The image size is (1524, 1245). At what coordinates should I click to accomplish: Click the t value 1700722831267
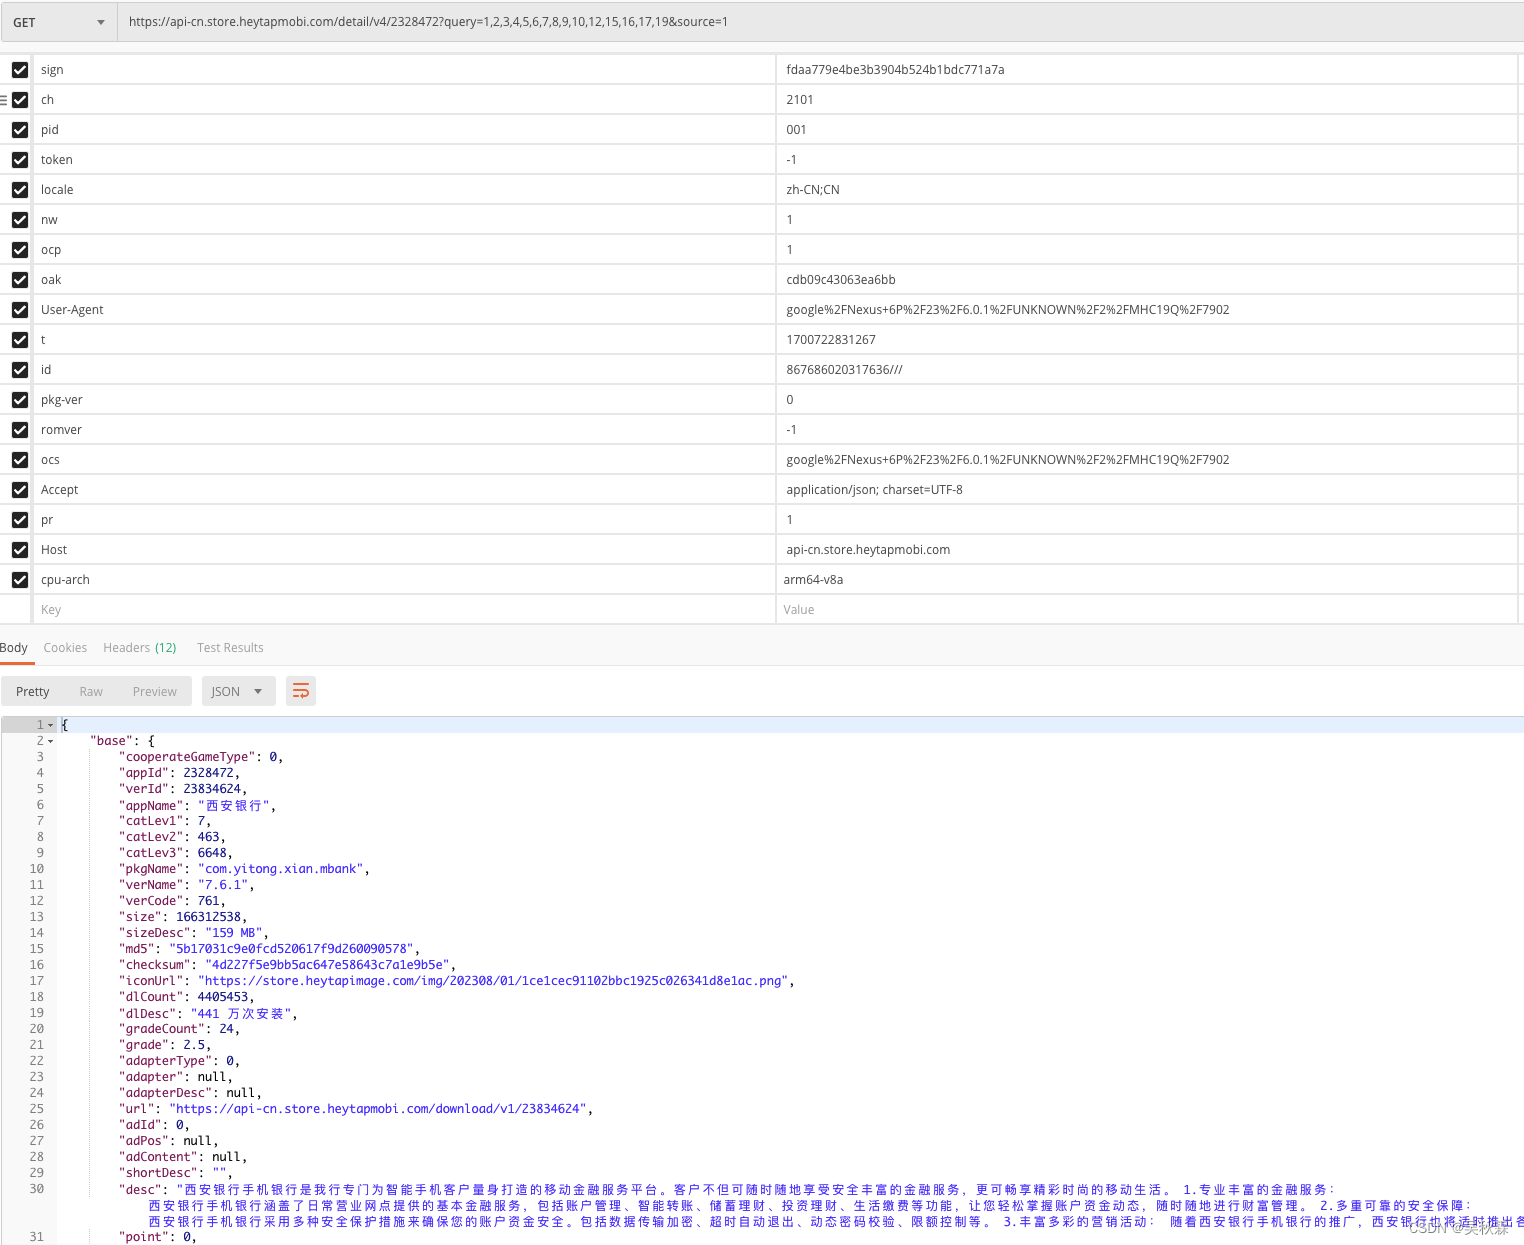pyautogui.click(x=831, y=340)
